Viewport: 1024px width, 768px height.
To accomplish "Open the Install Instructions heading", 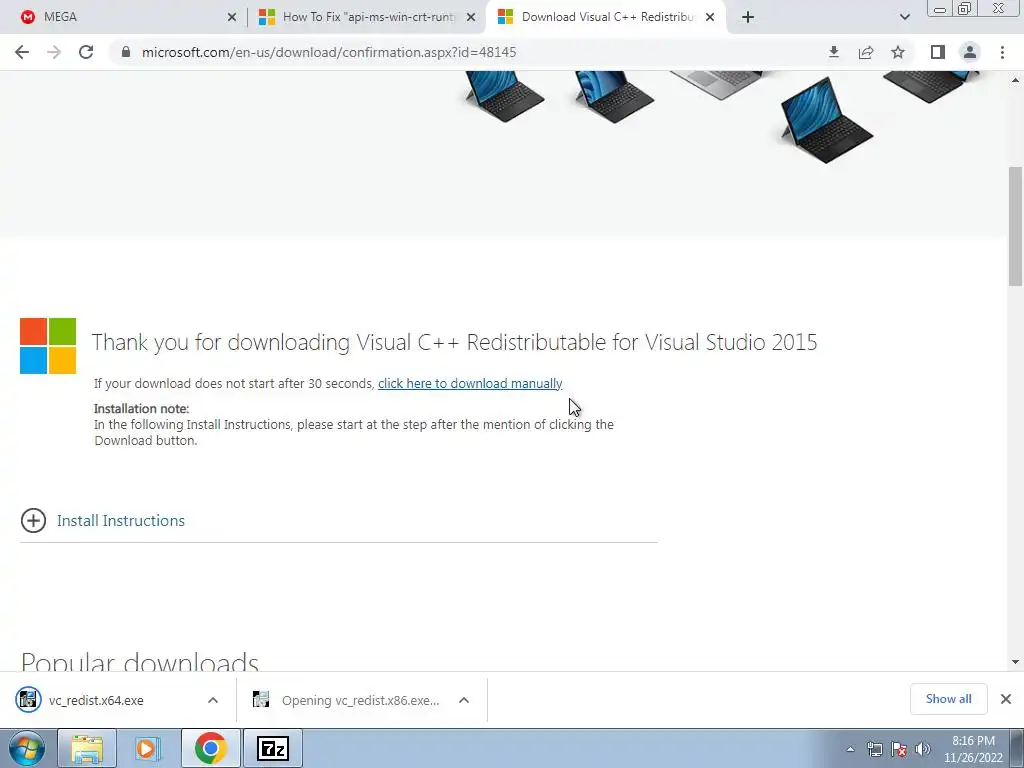I will coord(121,520).
